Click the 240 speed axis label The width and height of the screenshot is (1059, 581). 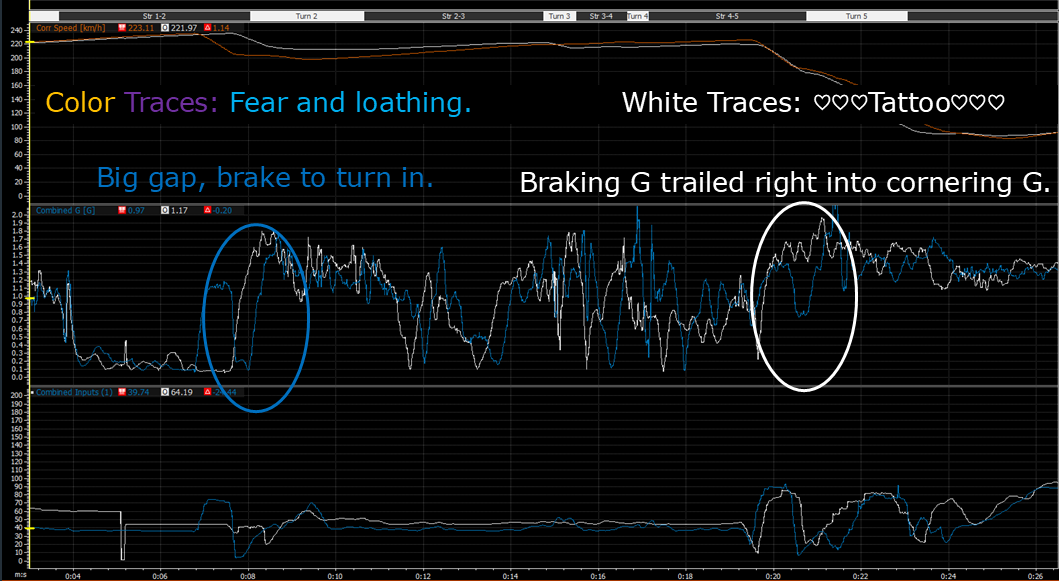click(x=17, y=30)
